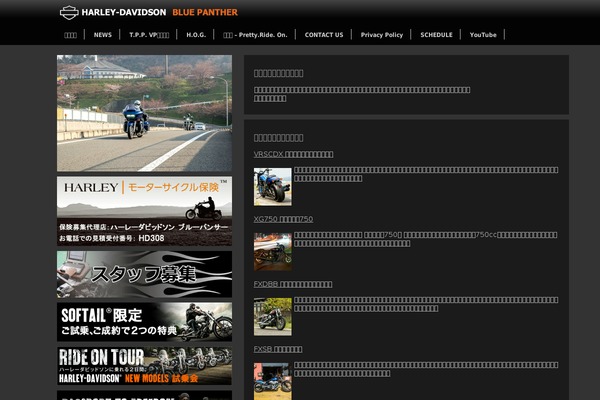The height and width of the screenshot is (400, 600).
Task: Open the FXDBB article link
Action: click(x=293, y=284)
